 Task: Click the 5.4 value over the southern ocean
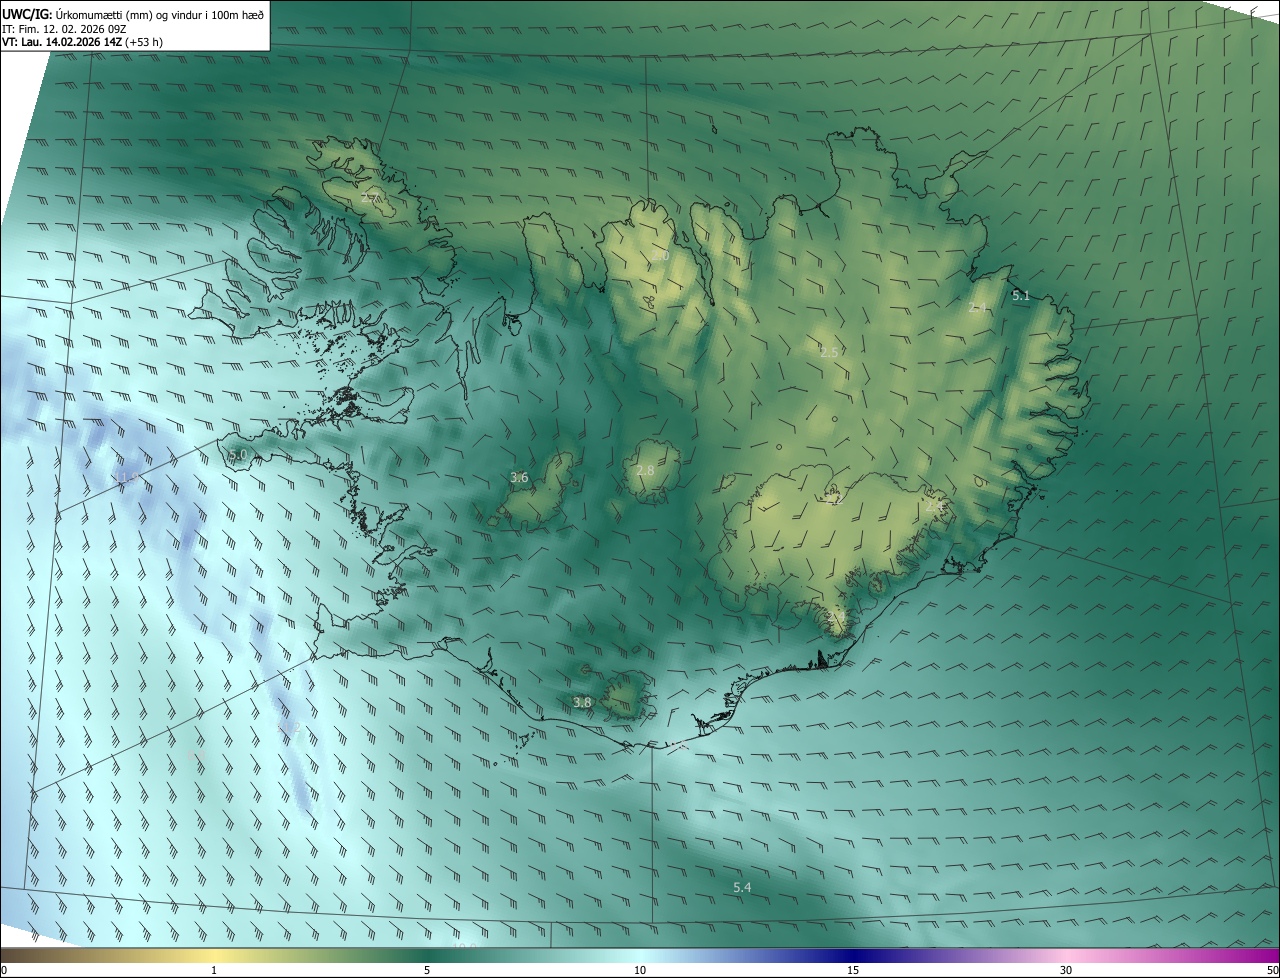(742, 887)
